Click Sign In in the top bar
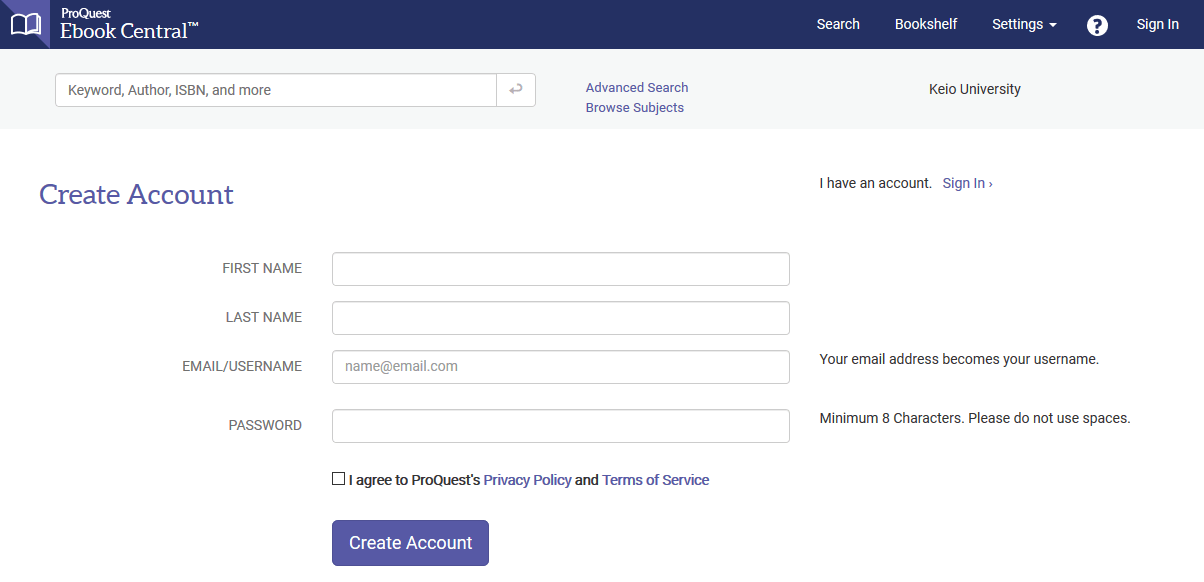This screenshot has height=582, width=1204. (x=1157, y=24)
